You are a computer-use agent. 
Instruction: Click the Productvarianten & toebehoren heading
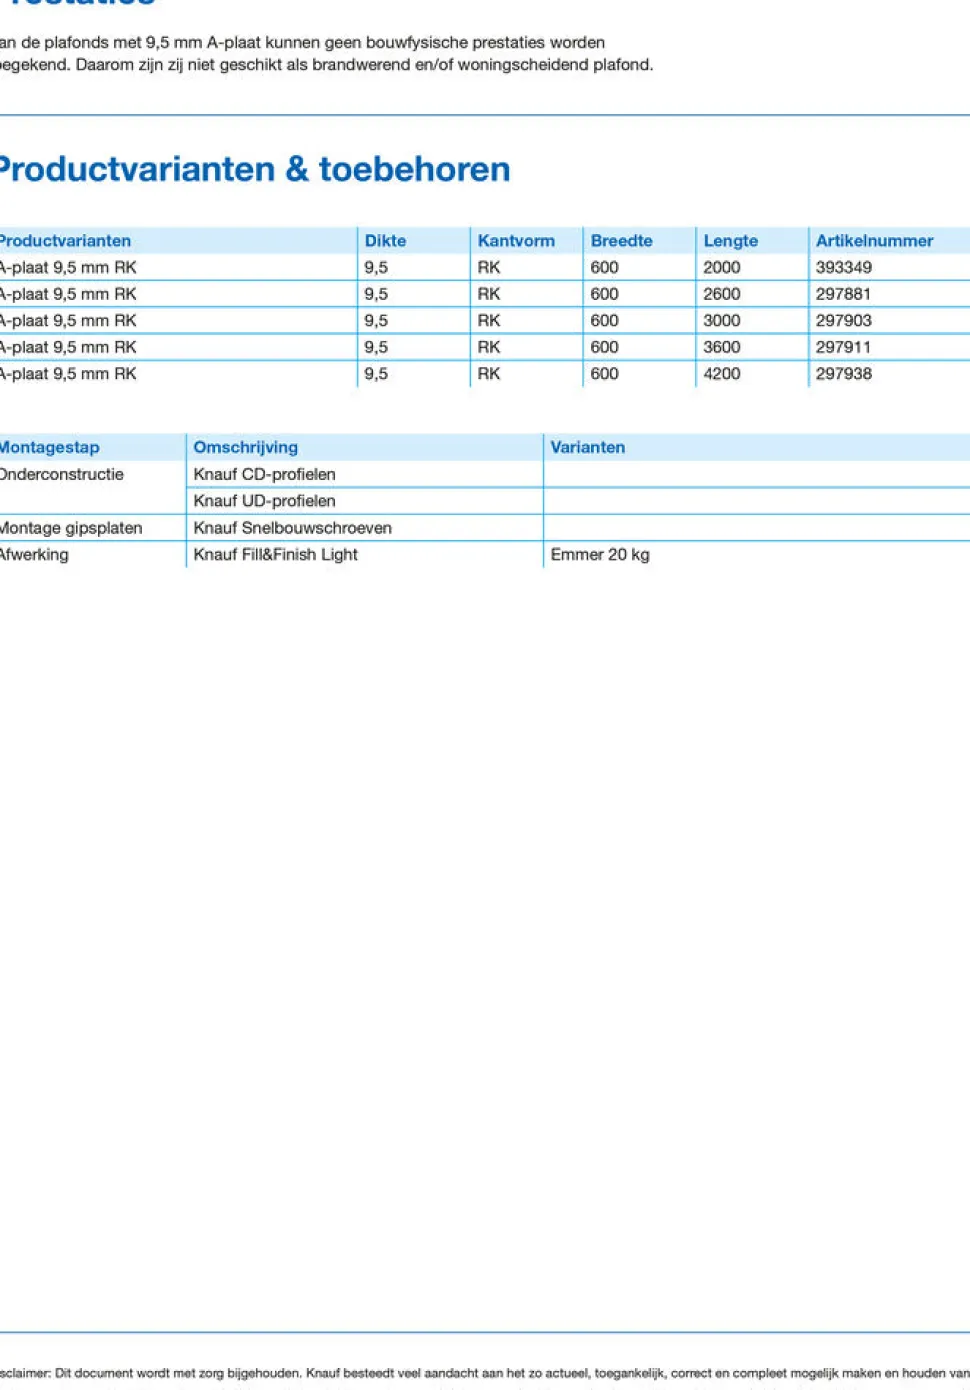(x=253, y=169)
